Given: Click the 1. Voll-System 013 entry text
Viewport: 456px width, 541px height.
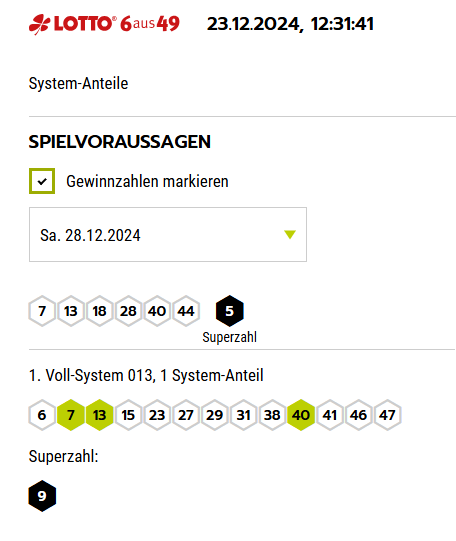Looking at the screenshot, I should (146, 375).
